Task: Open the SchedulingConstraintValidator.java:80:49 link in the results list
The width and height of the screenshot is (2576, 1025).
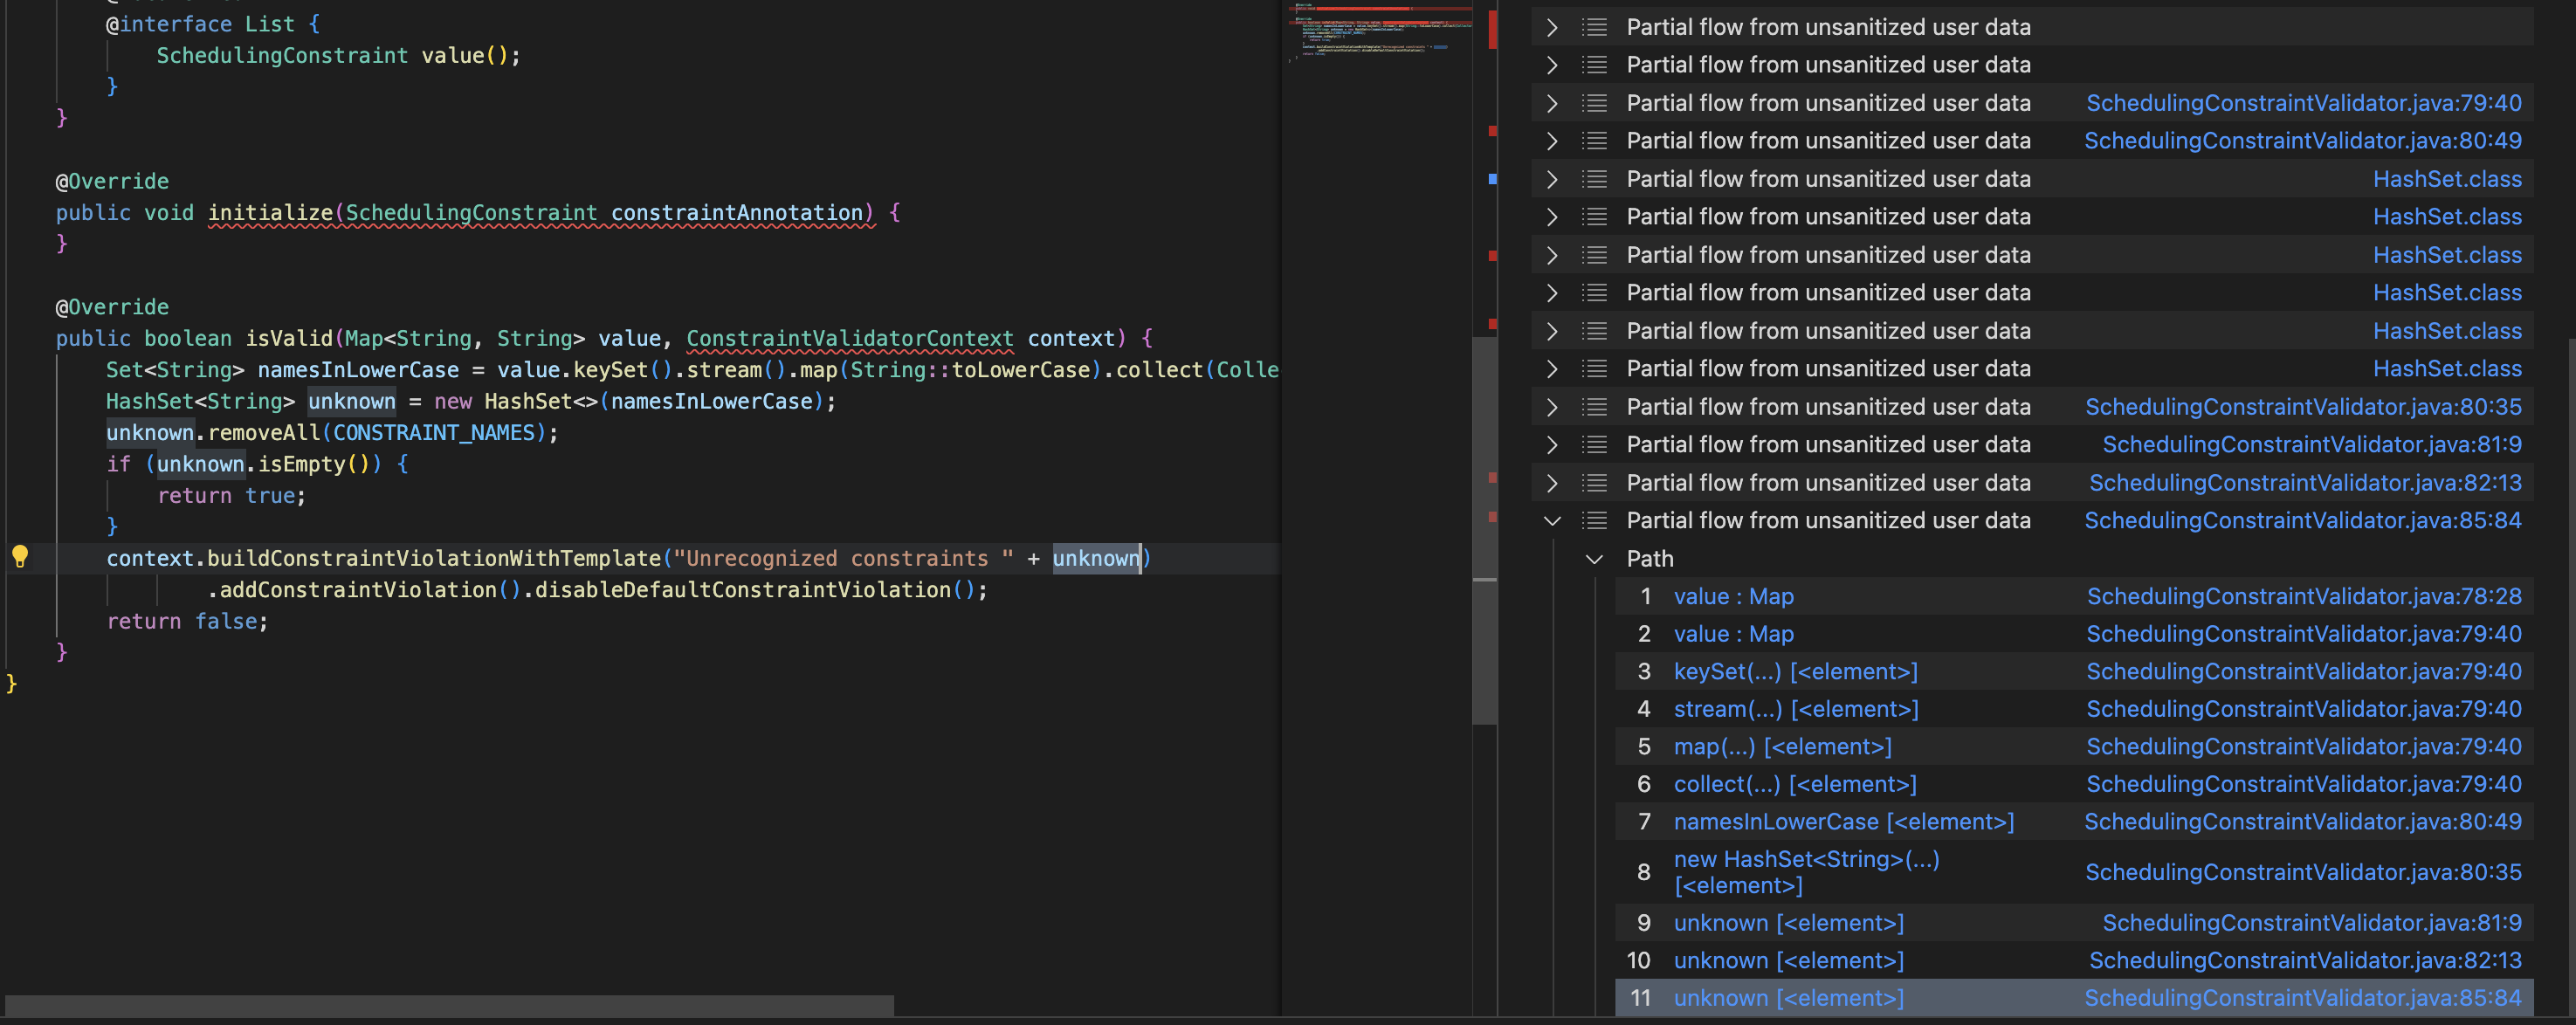Action: coord(2303,141)
